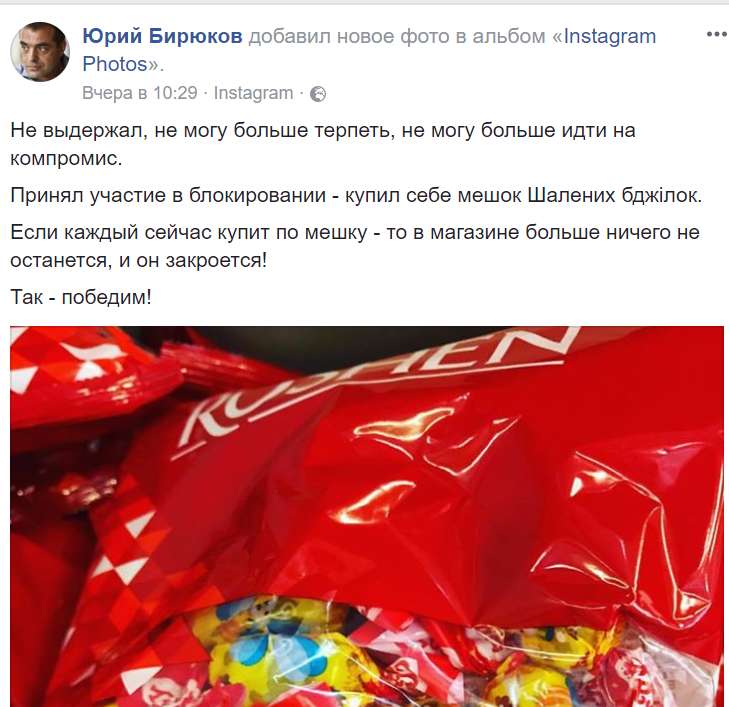Click the globe public privacy icon
The width and height of the screenshot is (729, 707).
click(318, 94)
